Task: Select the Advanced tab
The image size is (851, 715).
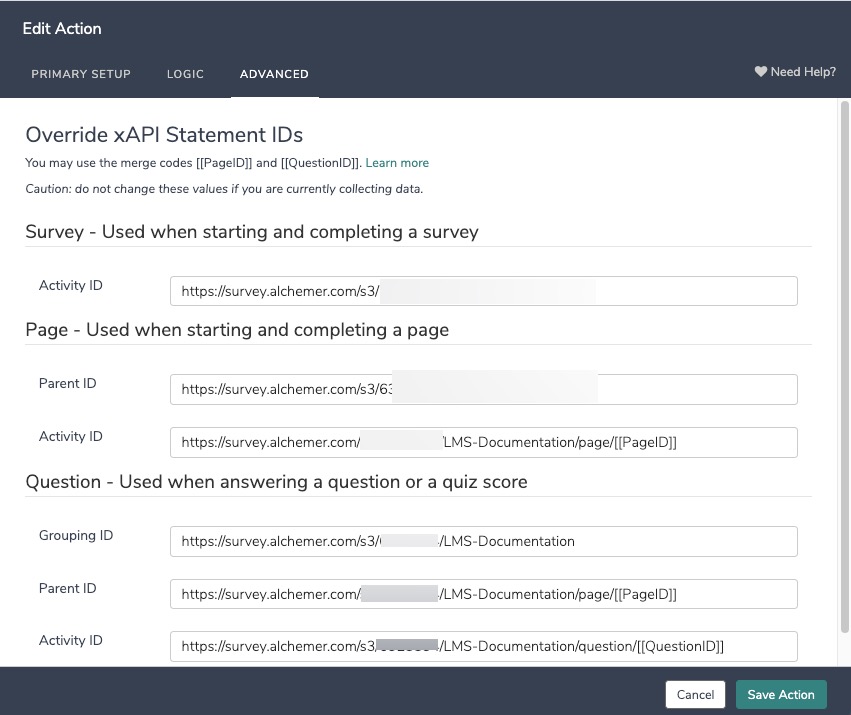Action: point(274,74)
